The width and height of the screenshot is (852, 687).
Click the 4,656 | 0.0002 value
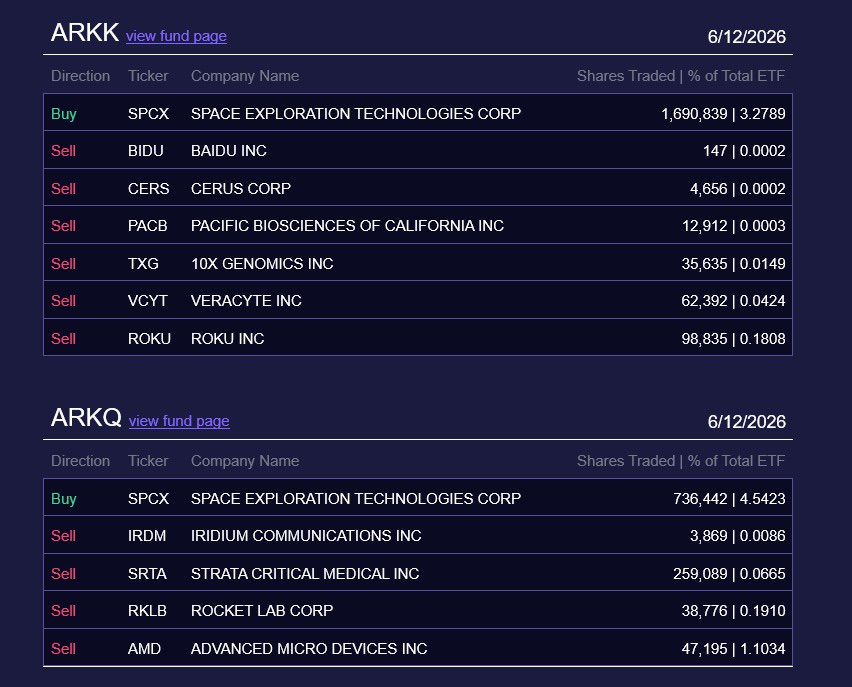737,189
